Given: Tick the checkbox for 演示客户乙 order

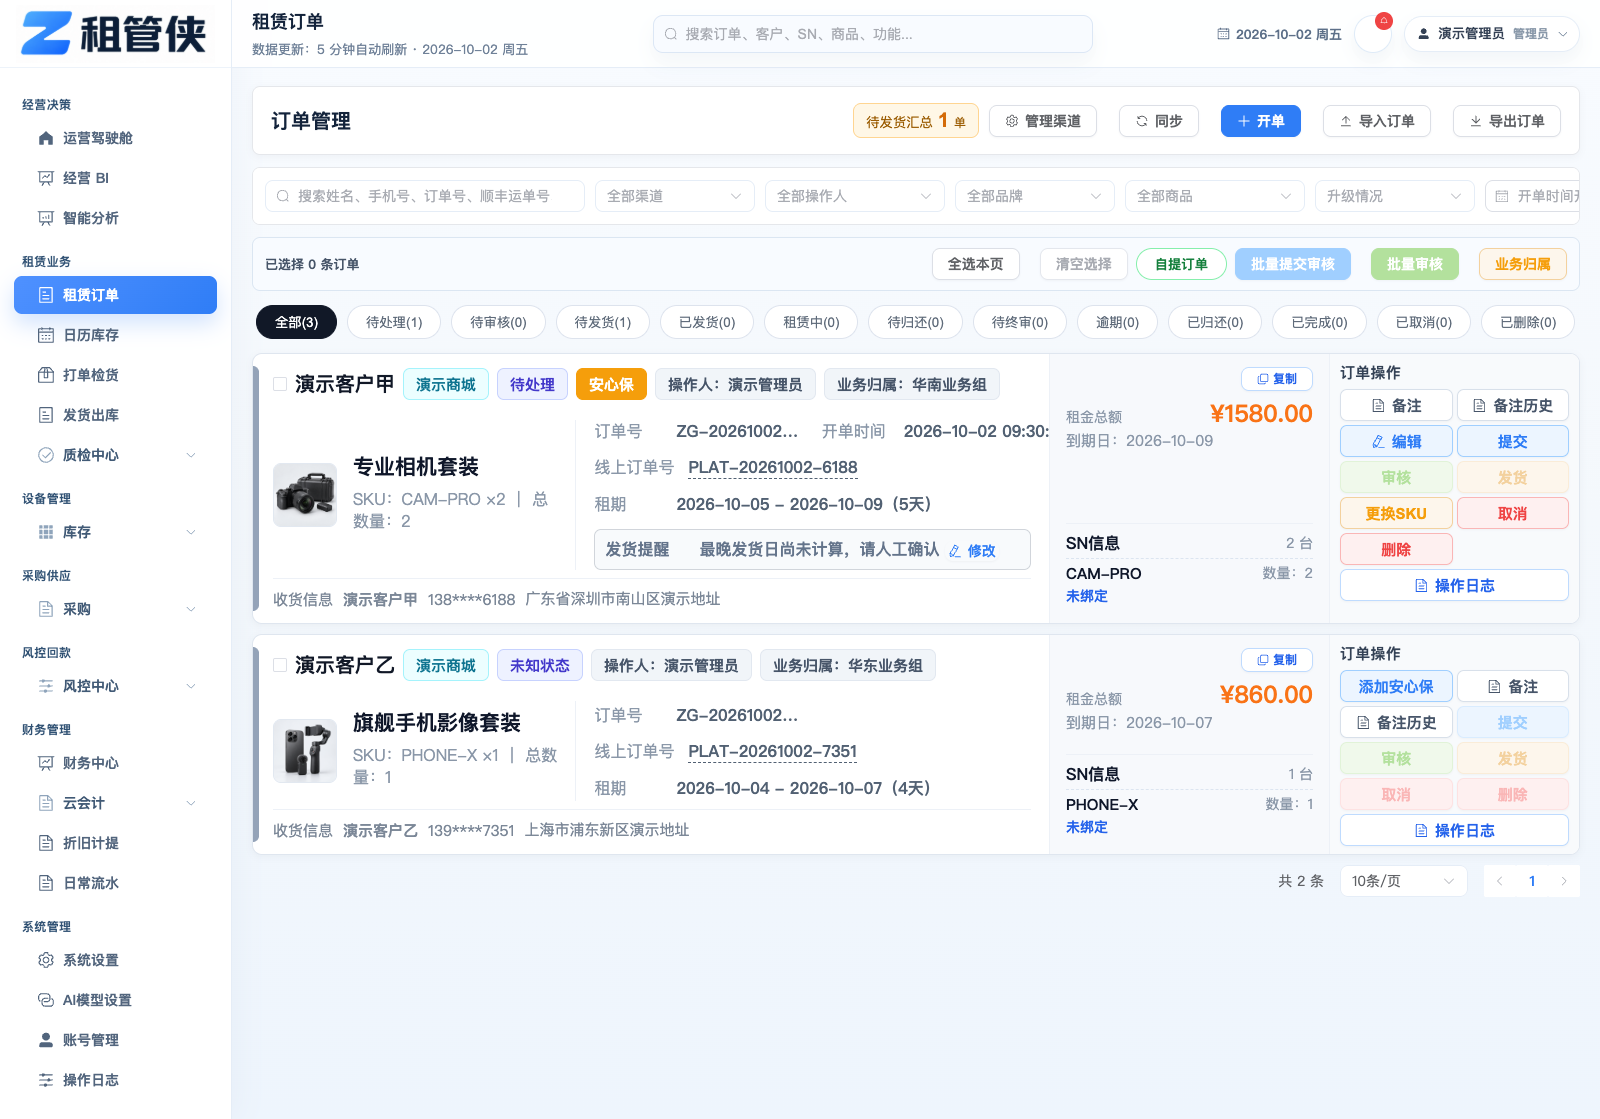Looking at the screenshot, I should click(280, 665).
